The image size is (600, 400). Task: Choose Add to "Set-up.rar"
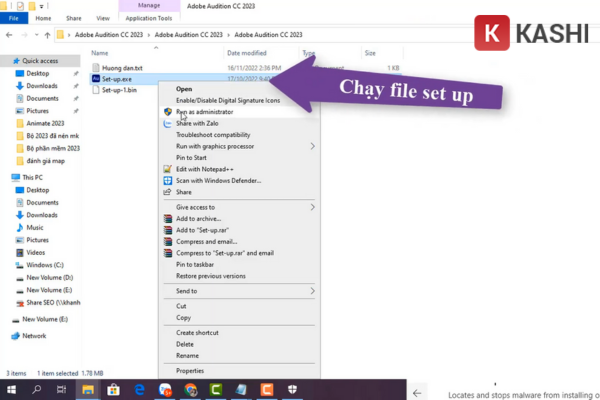239,230
